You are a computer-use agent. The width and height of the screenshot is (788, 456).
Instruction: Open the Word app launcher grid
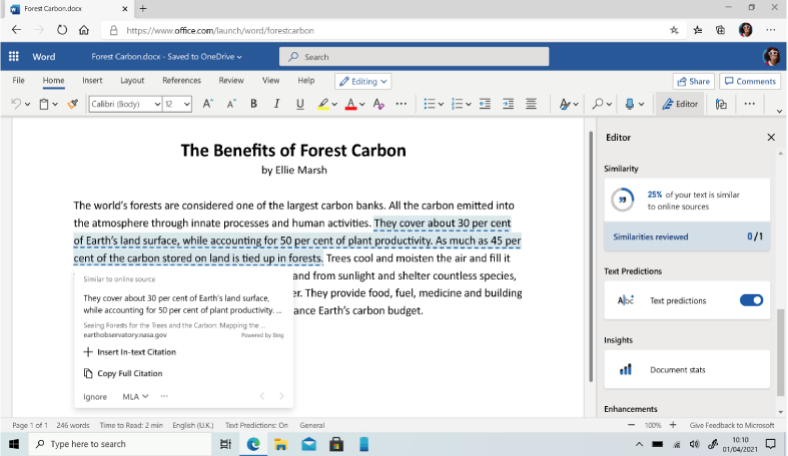point(14,57)
